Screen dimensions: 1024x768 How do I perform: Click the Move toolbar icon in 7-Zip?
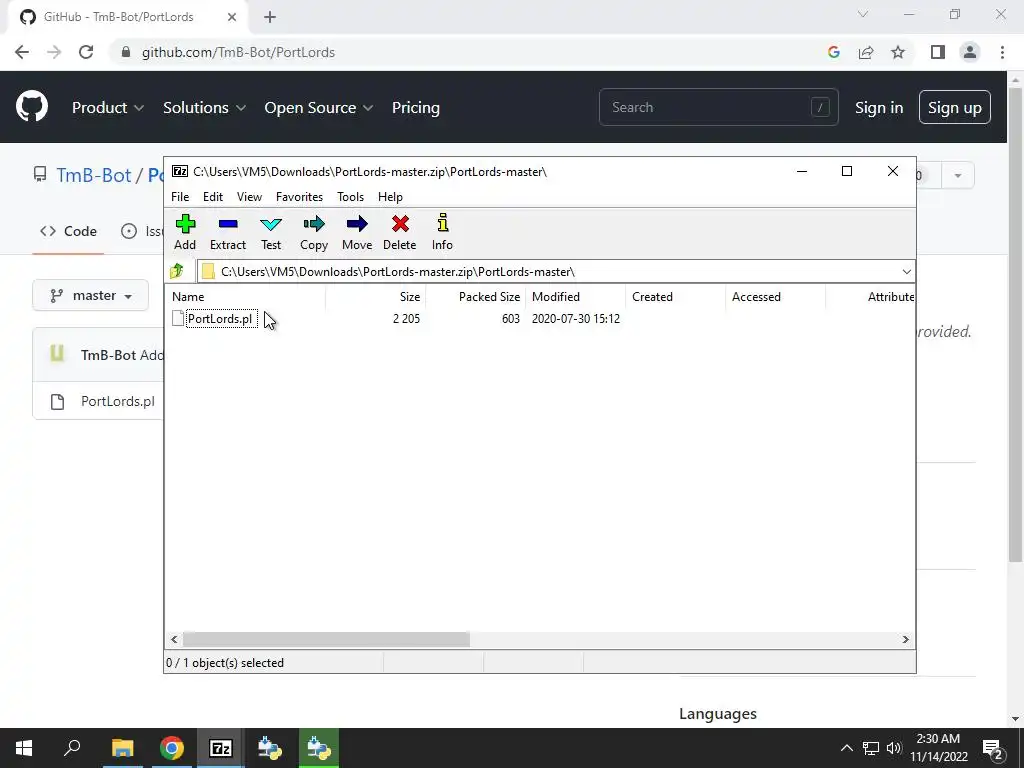point(357,224)
